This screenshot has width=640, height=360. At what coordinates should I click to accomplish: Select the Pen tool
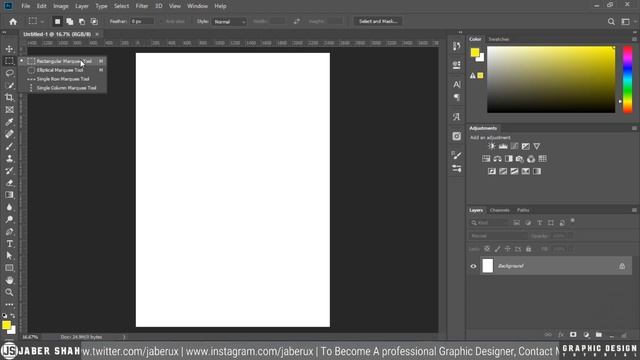tap(9, 232)
